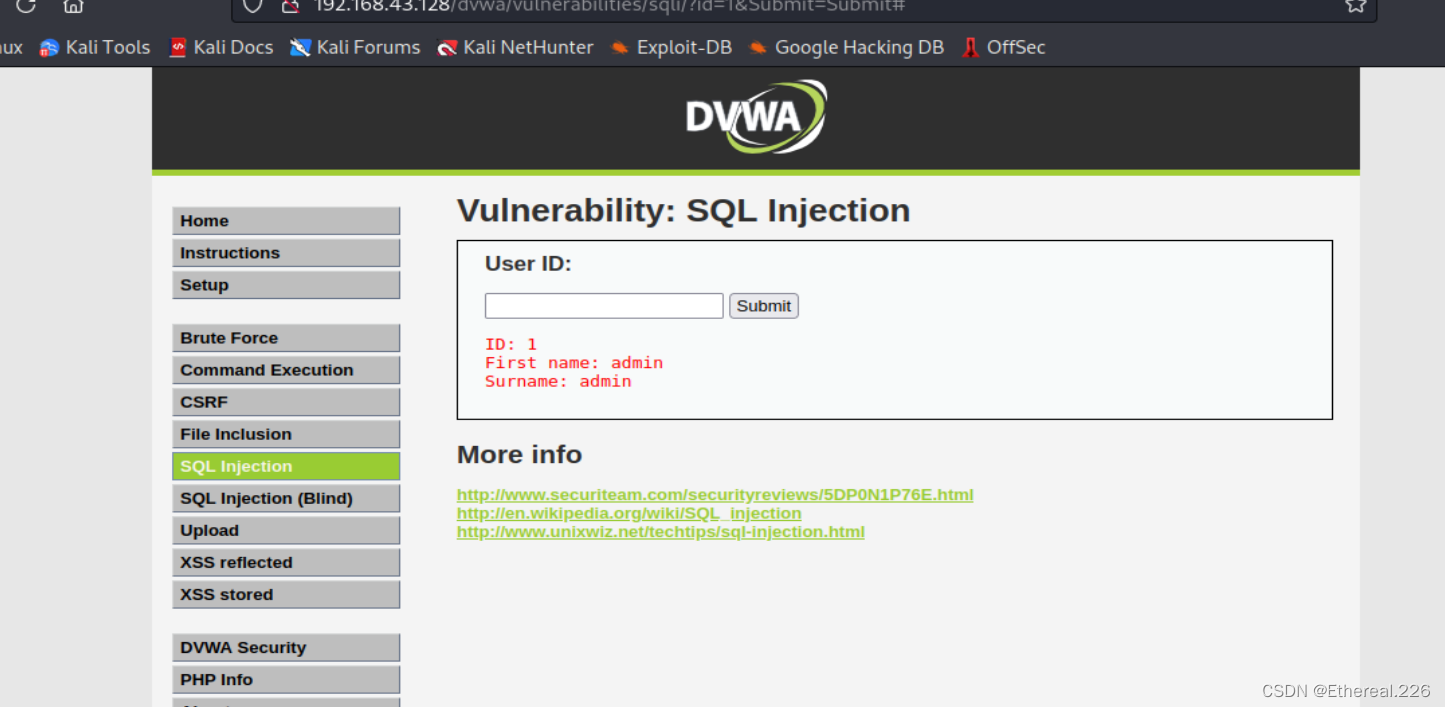Select the 'ID: 1' result text

[x=511, y=344]
